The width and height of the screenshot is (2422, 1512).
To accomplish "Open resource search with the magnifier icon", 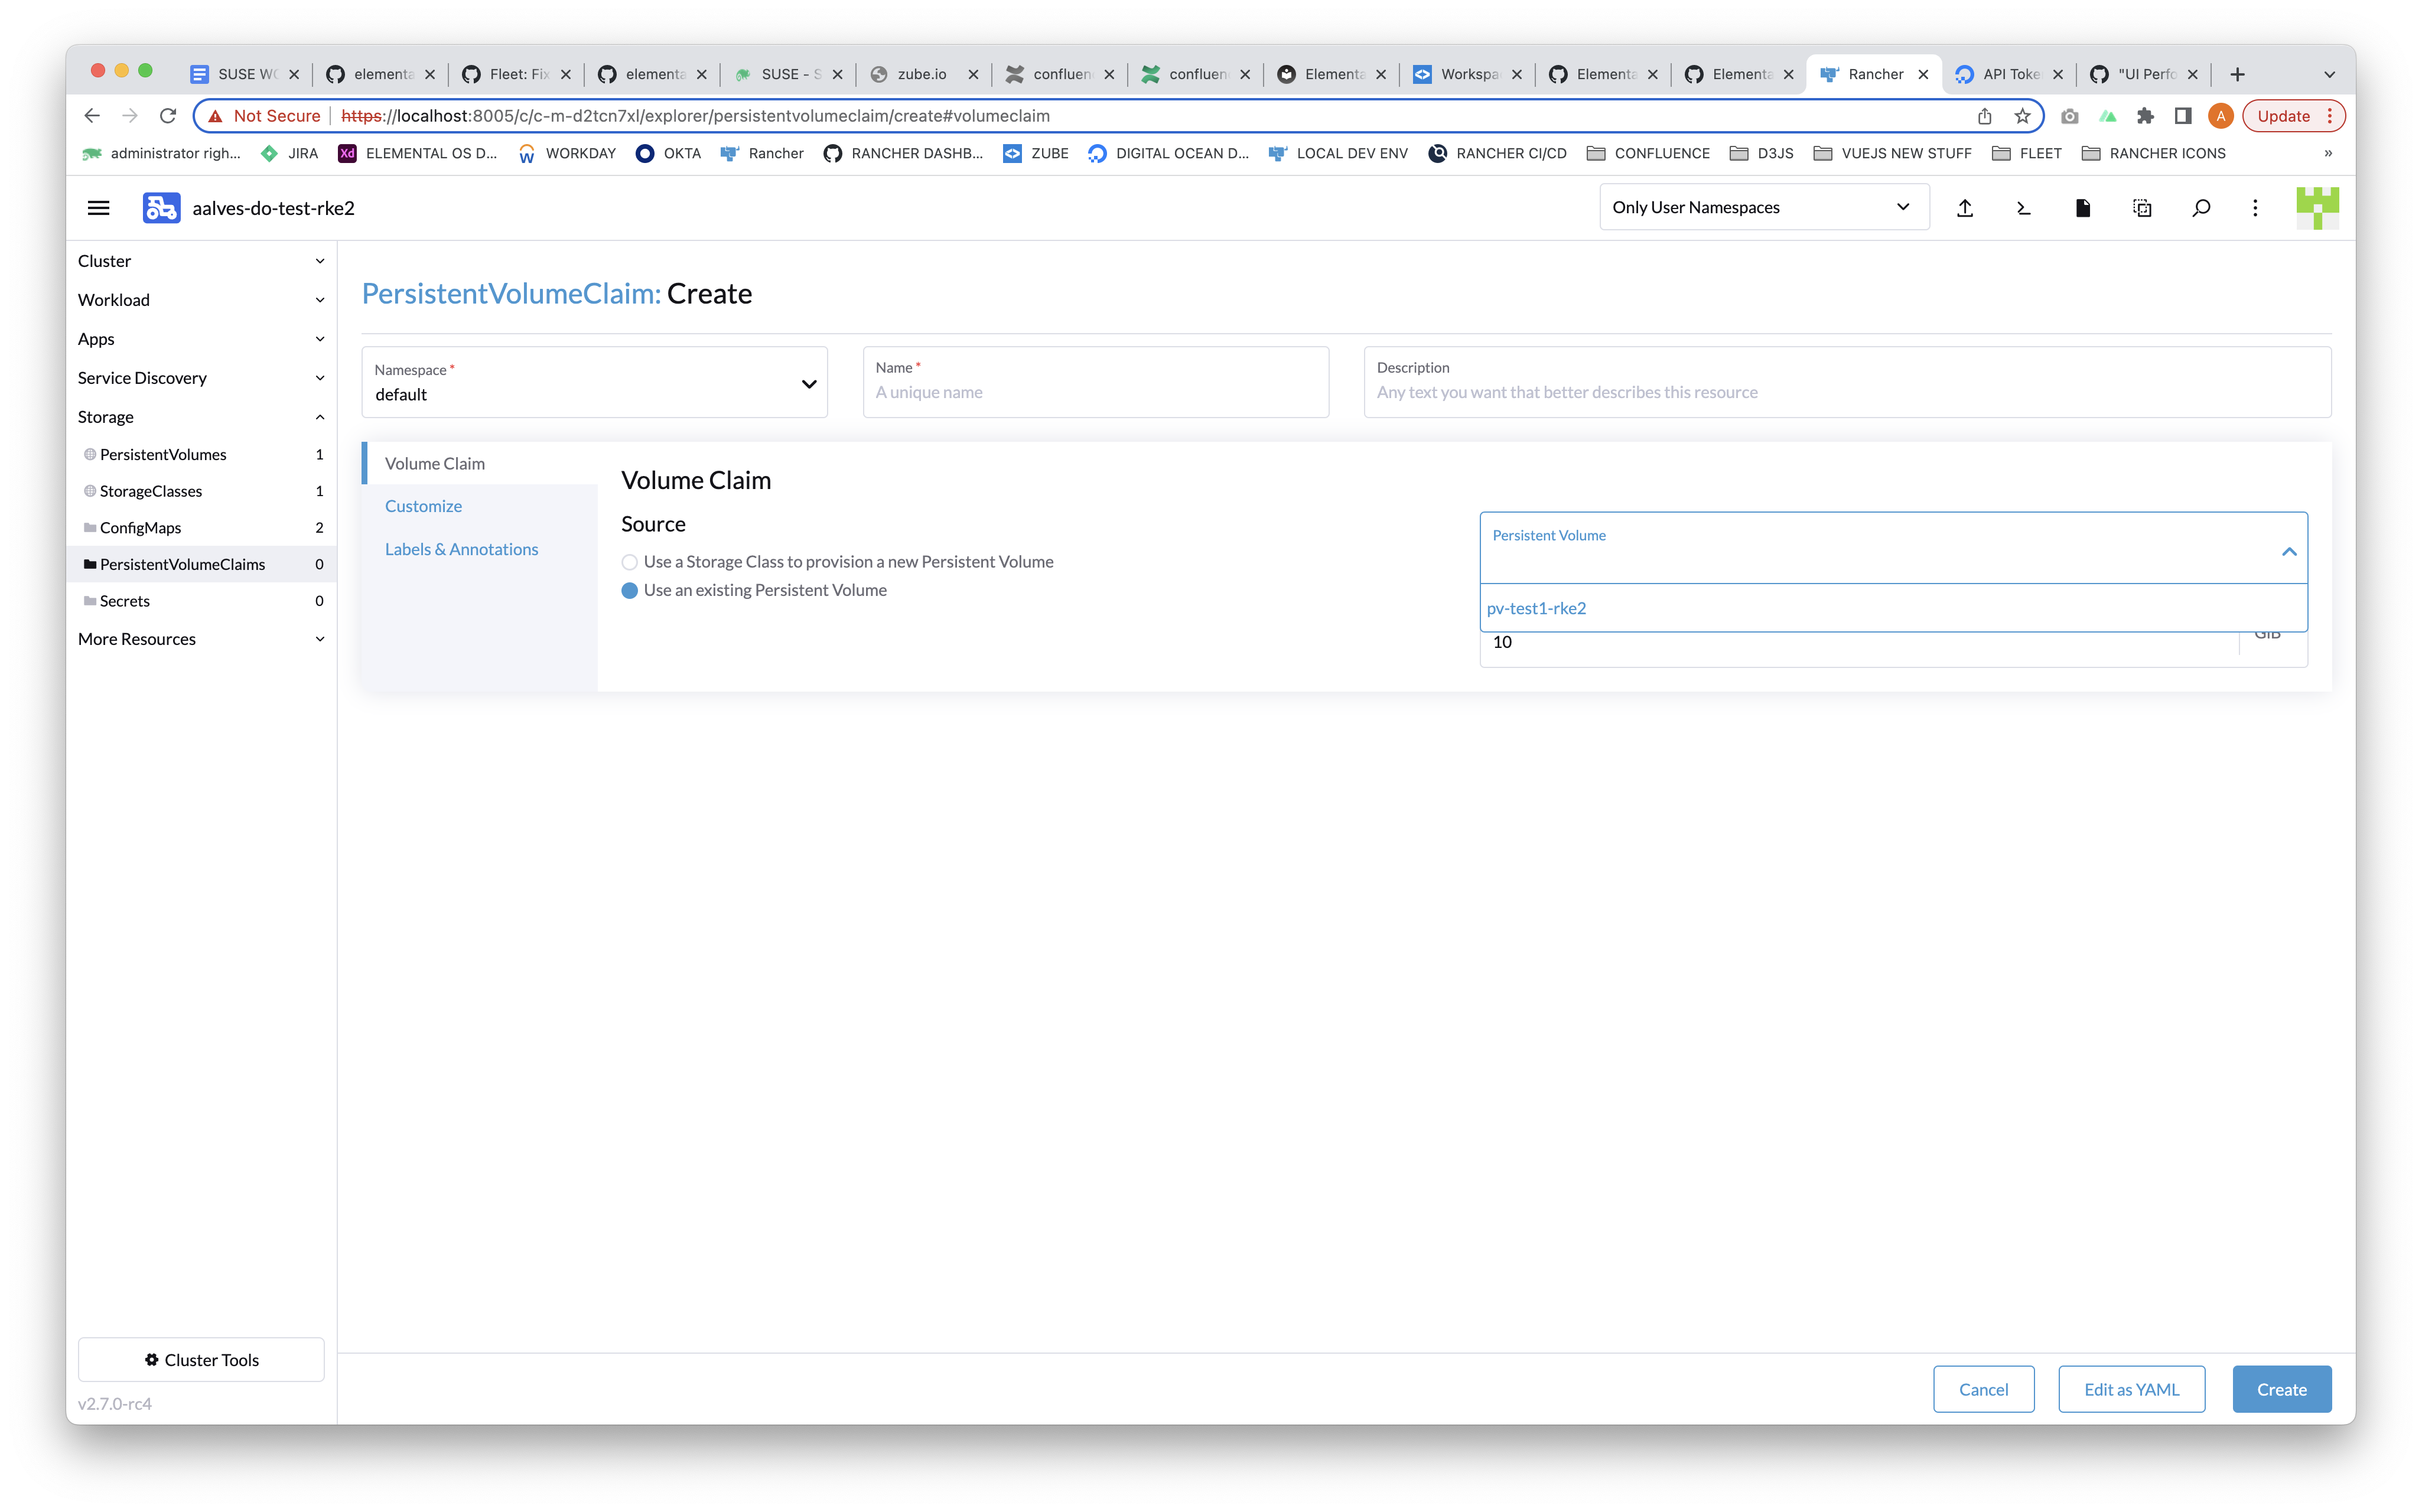I will tap(2202, 208).
